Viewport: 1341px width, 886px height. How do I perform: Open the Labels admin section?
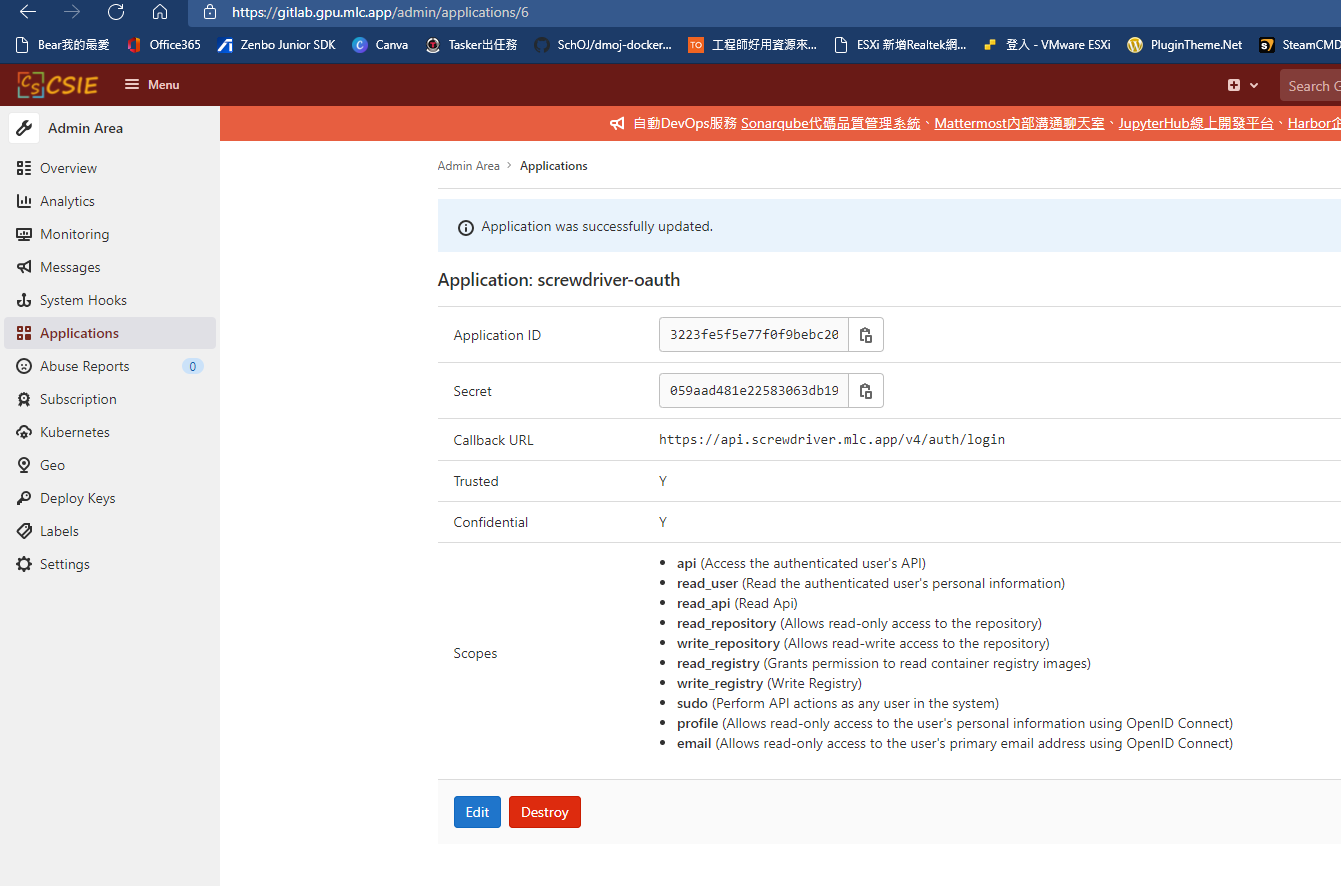56,530
